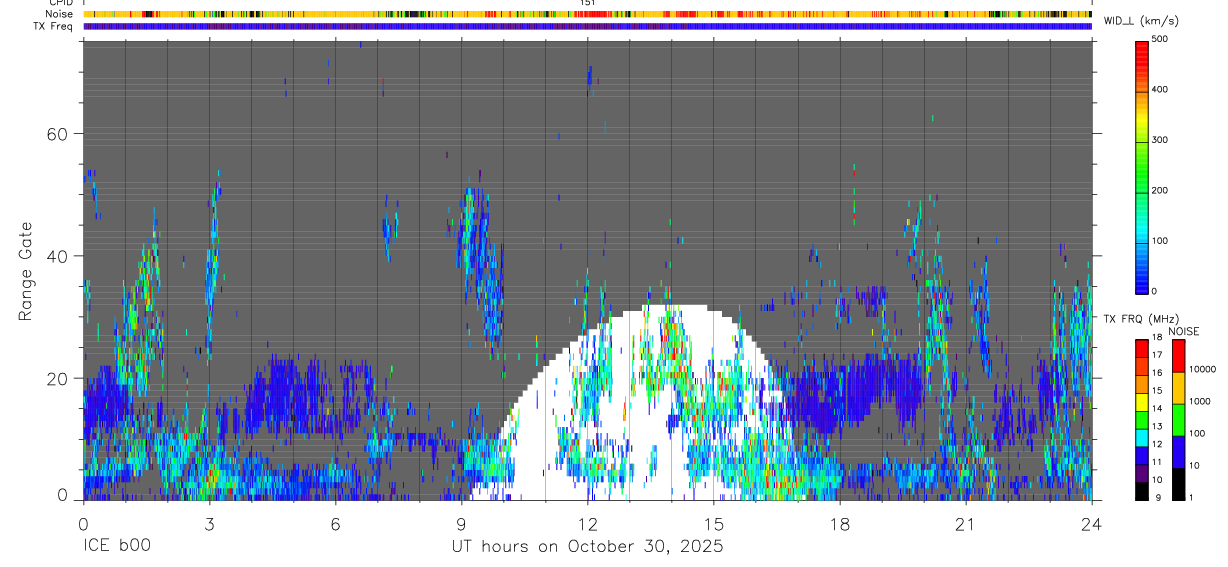Pick the cyan segment of TX FRQ legend
The width and height of the screenshot is (1228, 567).
1142,437
